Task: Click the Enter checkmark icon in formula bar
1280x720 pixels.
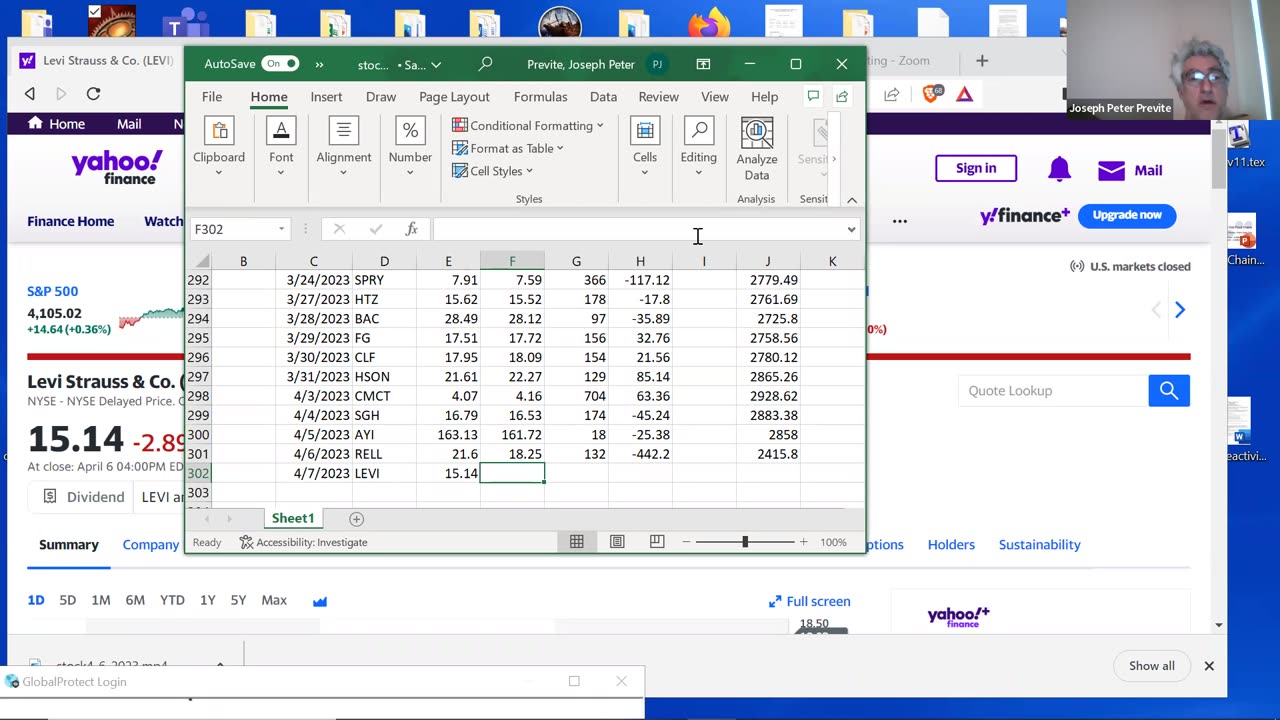Action: 375,229
